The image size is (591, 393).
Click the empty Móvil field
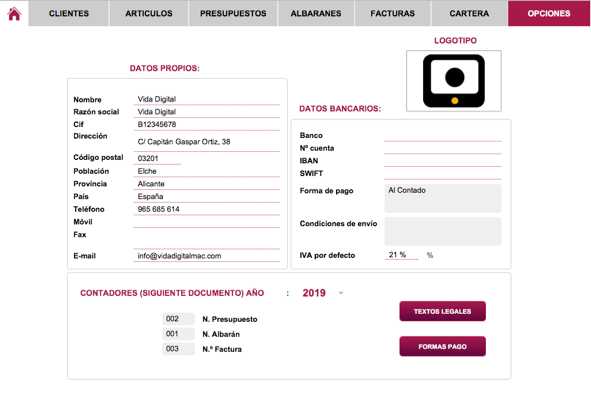tap(207, 222)
